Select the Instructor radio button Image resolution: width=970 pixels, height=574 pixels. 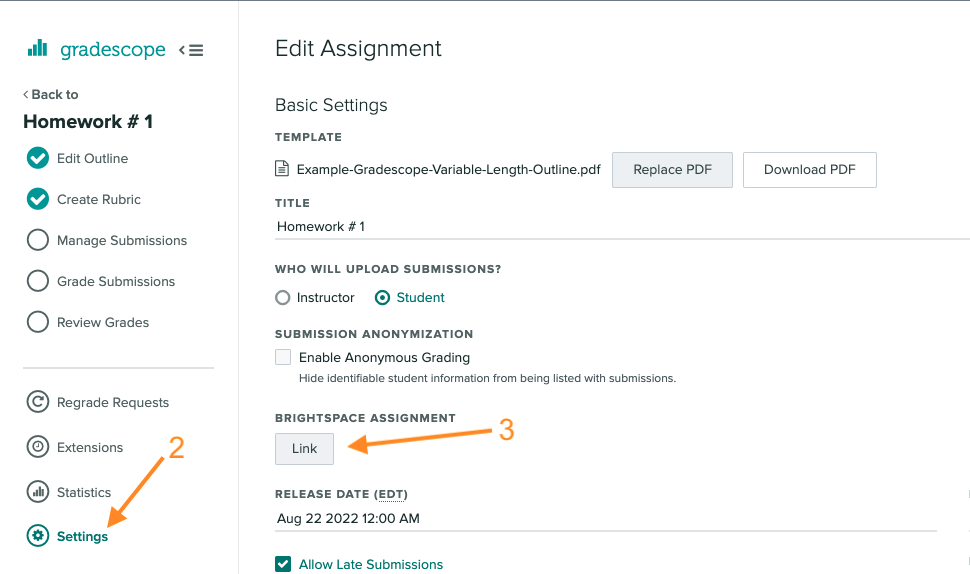coord(283,297)
